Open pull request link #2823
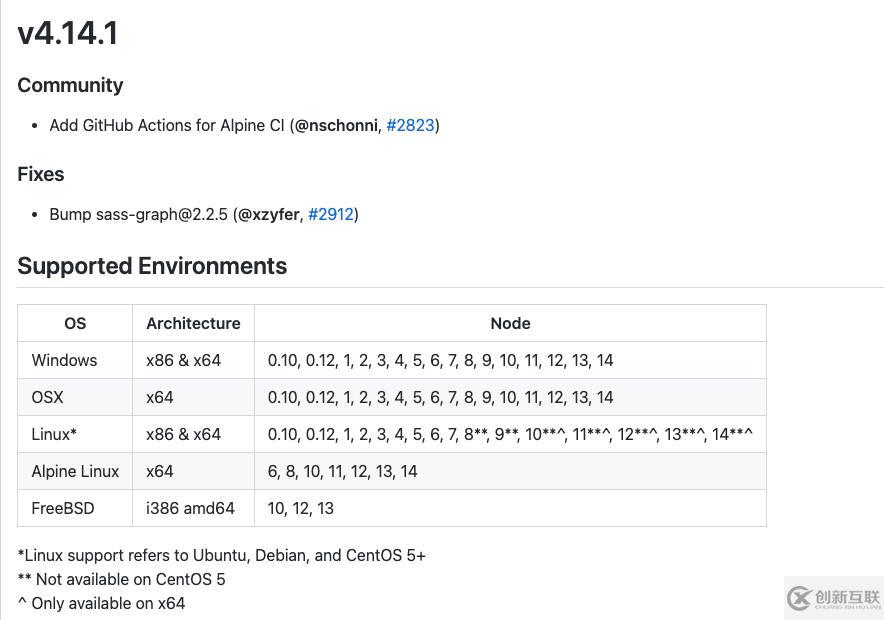 tap(410, 125)
